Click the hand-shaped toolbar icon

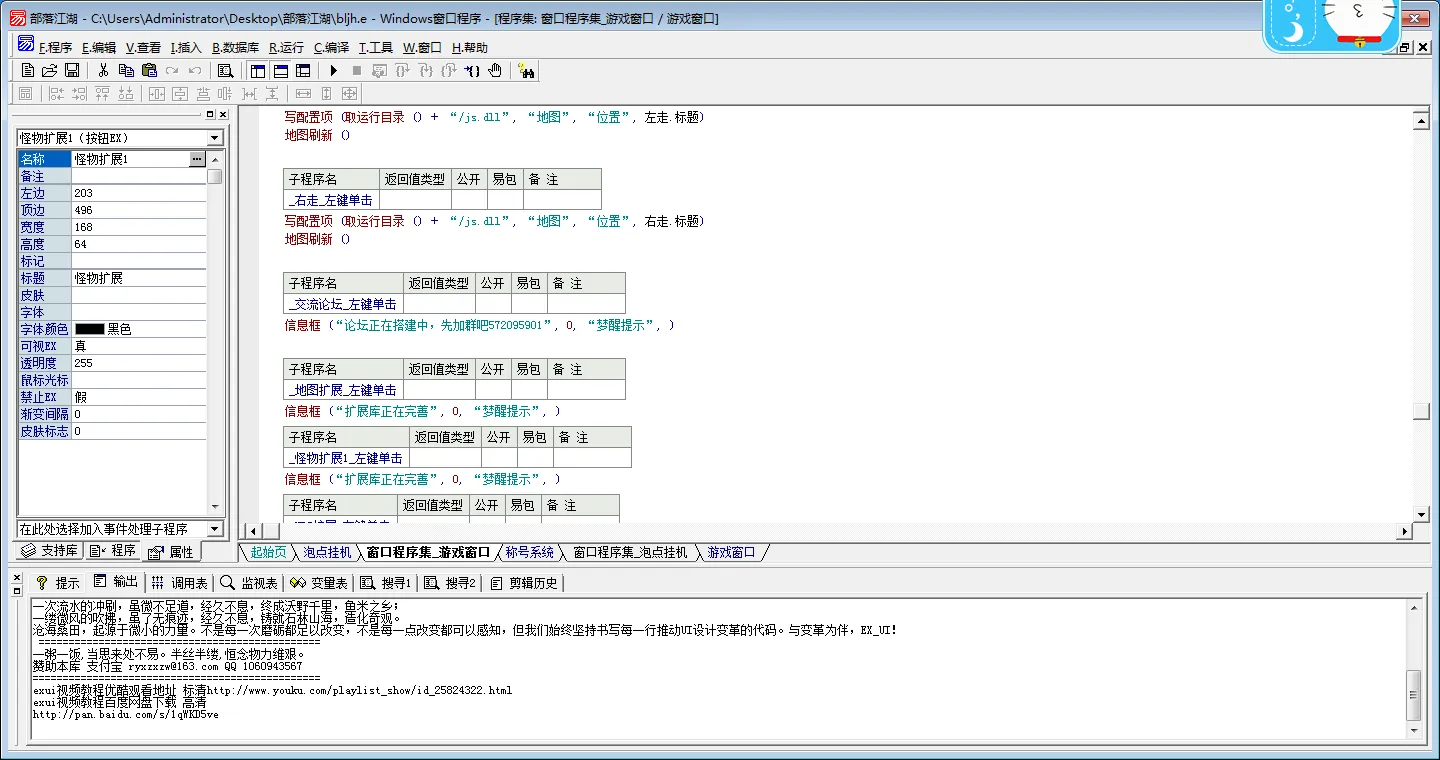[x=496, y=71]
